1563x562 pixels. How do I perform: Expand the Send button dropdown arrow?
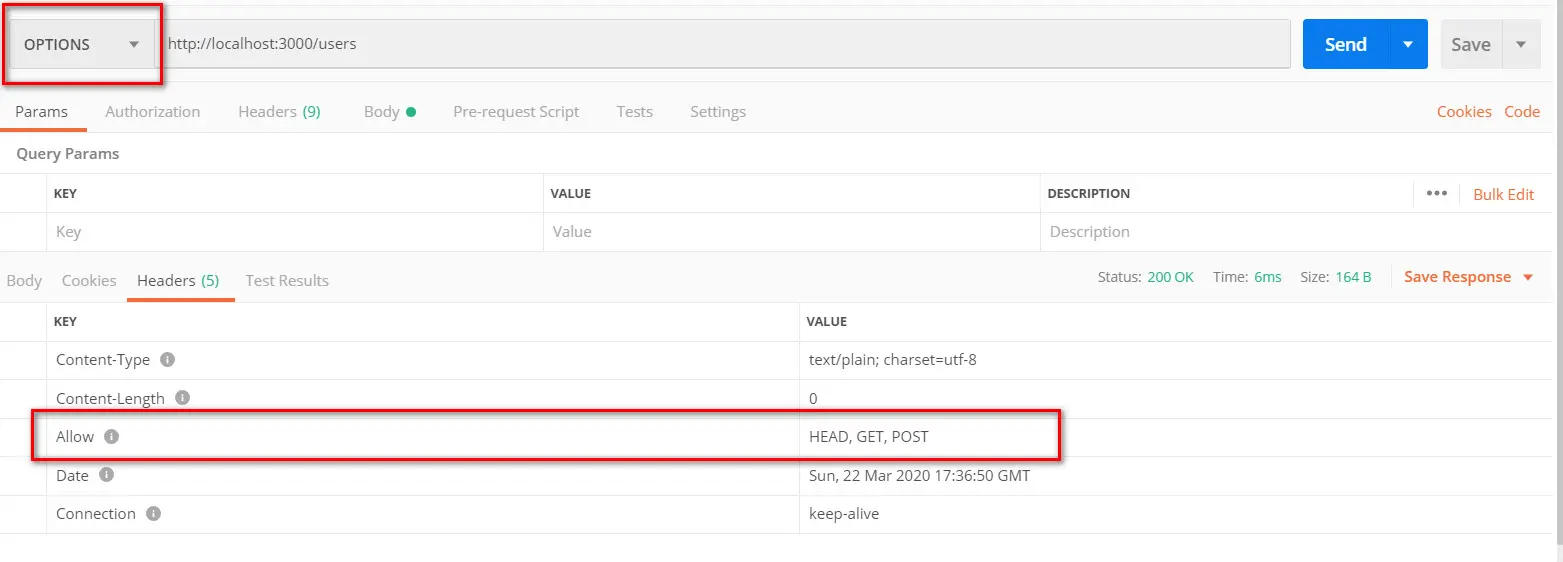pyautogui.click(x=1408, y=44)
